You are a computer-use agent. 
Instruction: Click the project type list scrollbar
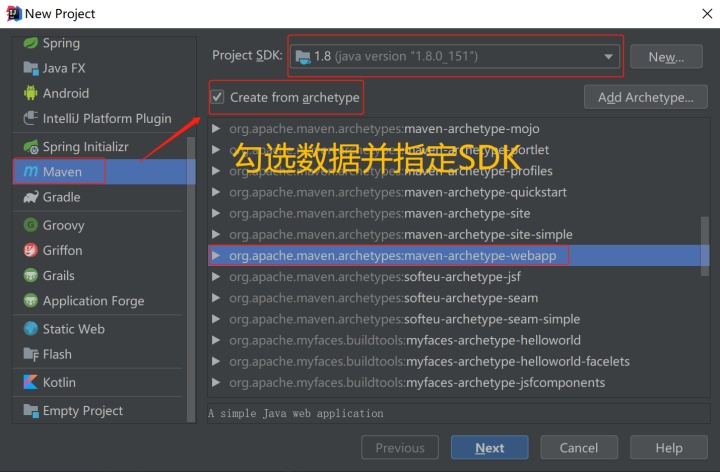coord(191,278)
